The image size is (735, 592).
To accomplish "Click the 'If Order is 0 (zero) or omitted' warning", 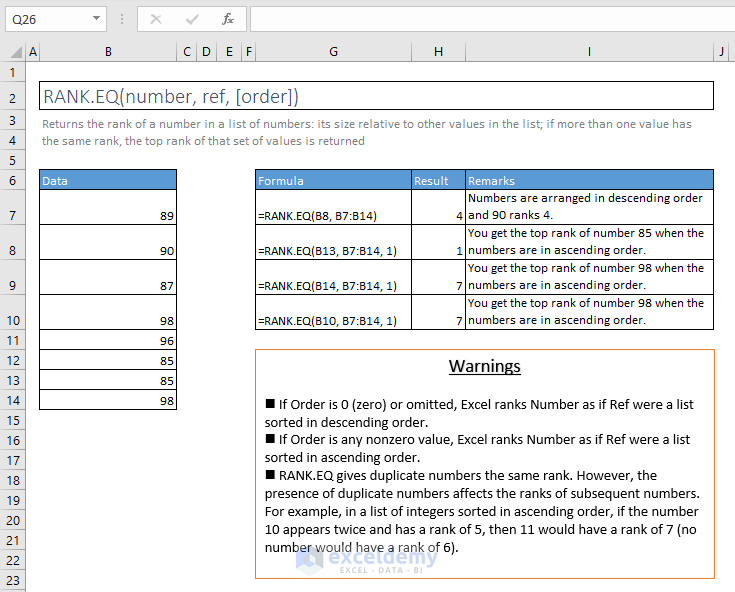I will tap(479, 413).
